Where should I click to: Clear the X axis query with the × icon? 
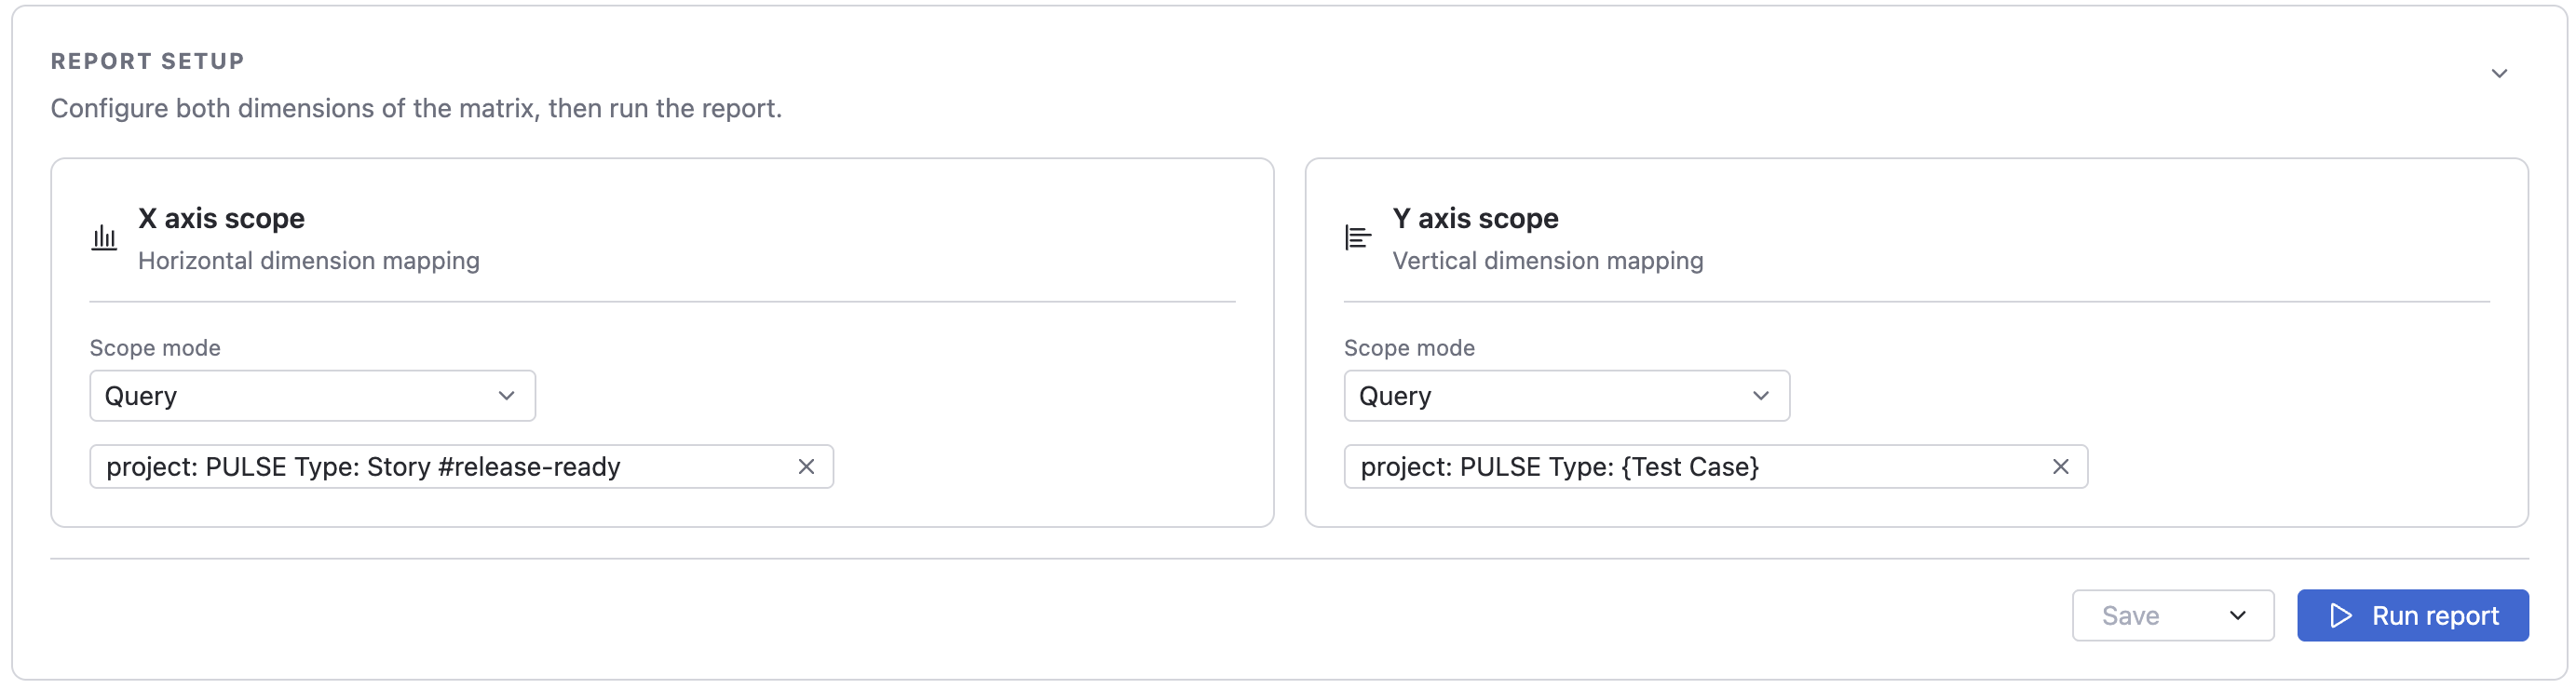(x=806, y=466)
